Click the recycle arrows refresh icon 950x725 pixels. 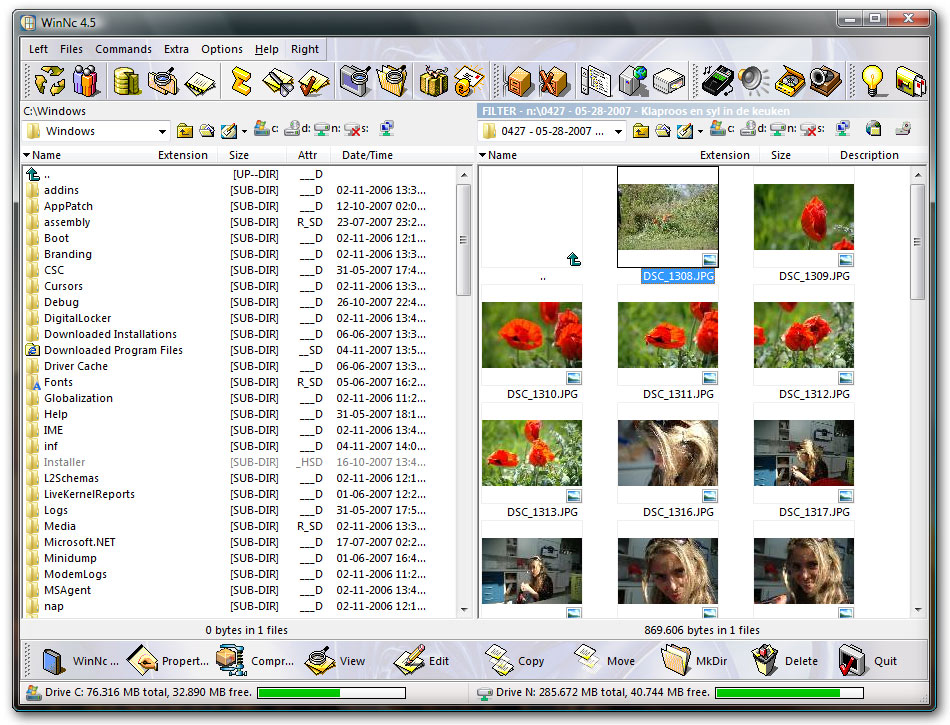click(x=48, y=81)
